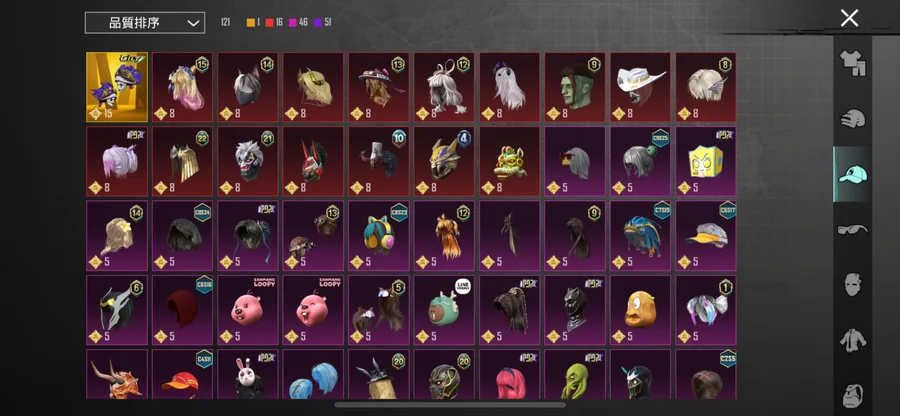
Task: Expand sorting options via the chevron arrow
Action: pos(193,24)
